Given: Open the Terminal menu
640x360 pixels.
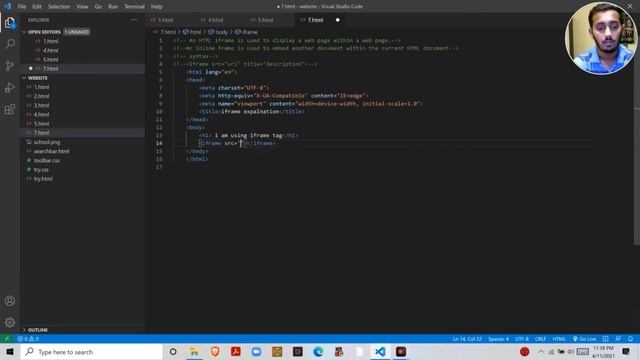Looking at the screenshot, I should click(134, 7).
